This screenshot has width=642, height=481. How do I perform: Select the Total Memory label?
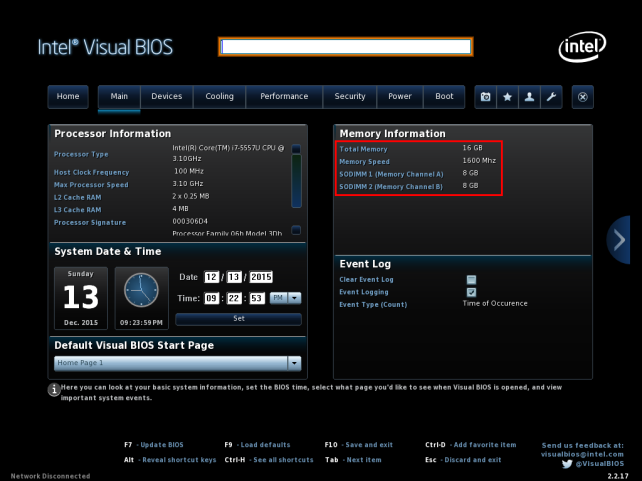point(363,149)
